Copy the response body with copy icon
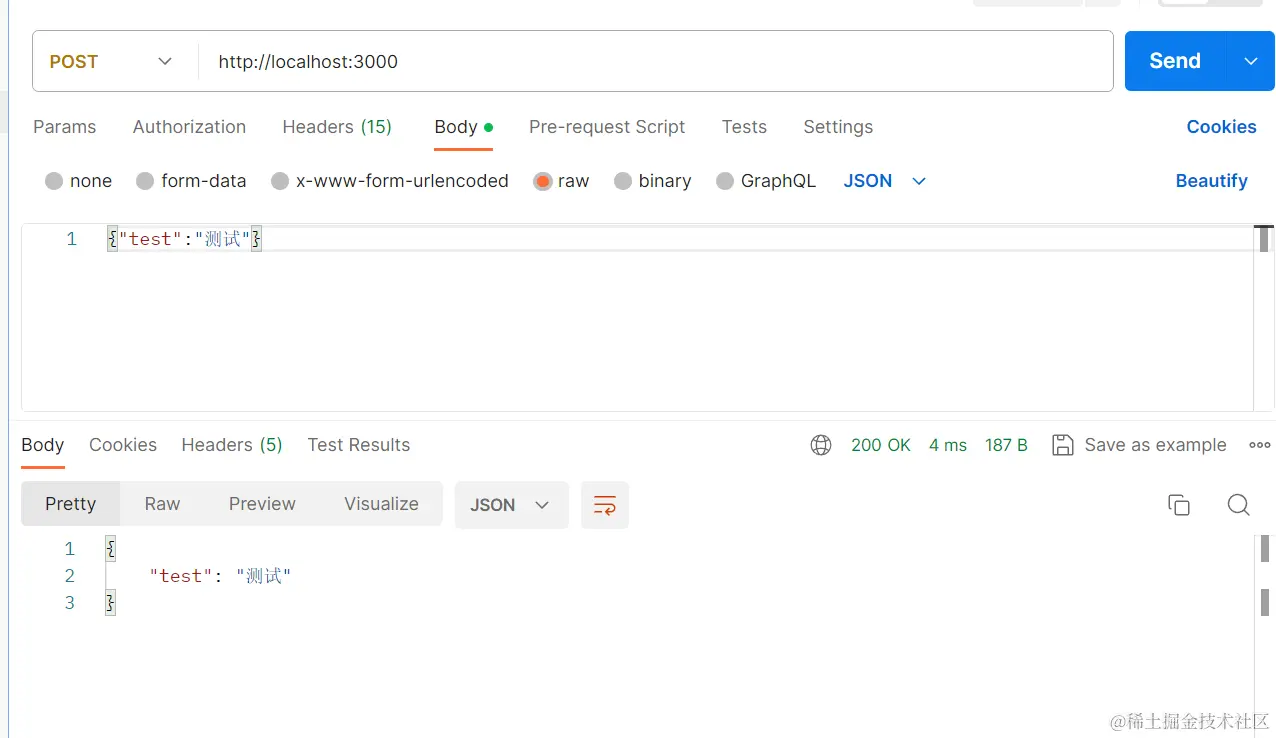The height and width of the screenshot is (738, 1276). (x=1179, y=505)
